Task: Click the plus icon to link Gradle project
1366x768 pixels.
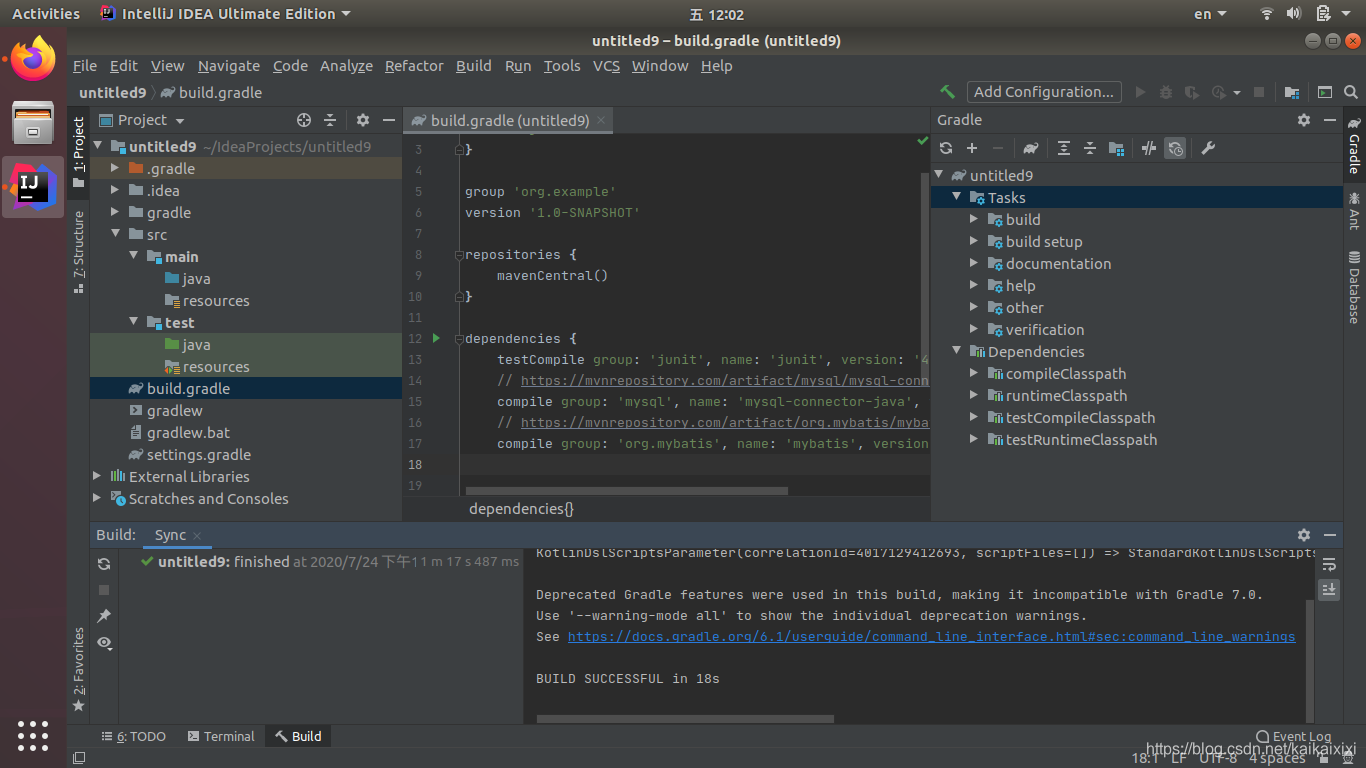Action: pos(971,148)
